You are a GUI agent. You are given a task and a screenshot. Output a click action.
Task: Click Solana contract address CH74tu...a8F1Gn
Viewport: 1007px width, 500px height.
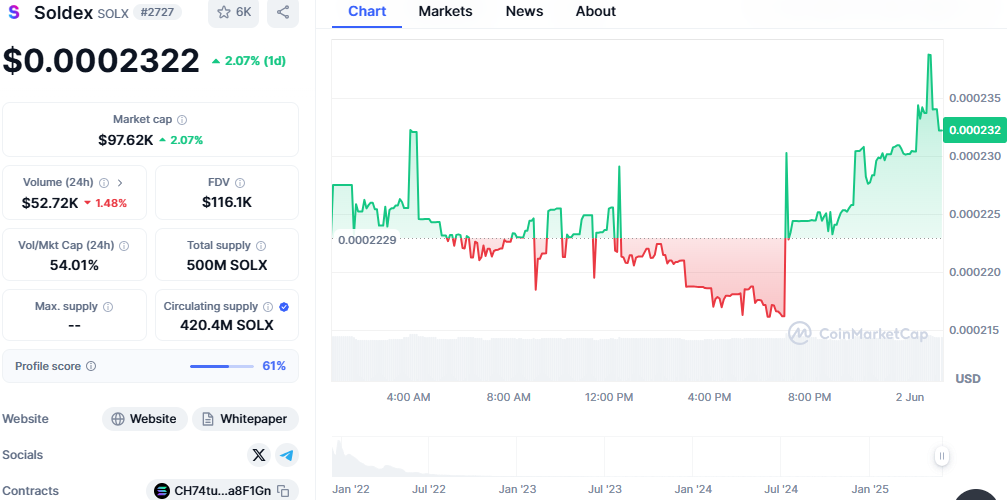pos(222,491)
